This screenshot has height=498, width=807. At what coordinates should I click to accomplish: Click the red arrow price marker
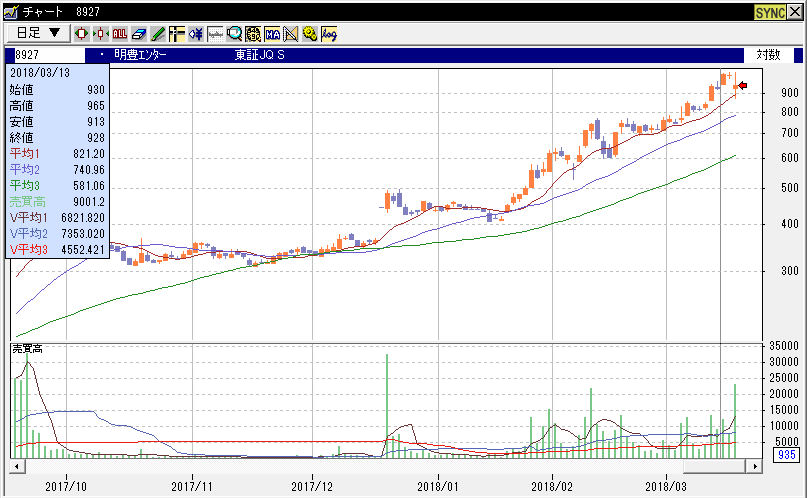pos(742,87)
